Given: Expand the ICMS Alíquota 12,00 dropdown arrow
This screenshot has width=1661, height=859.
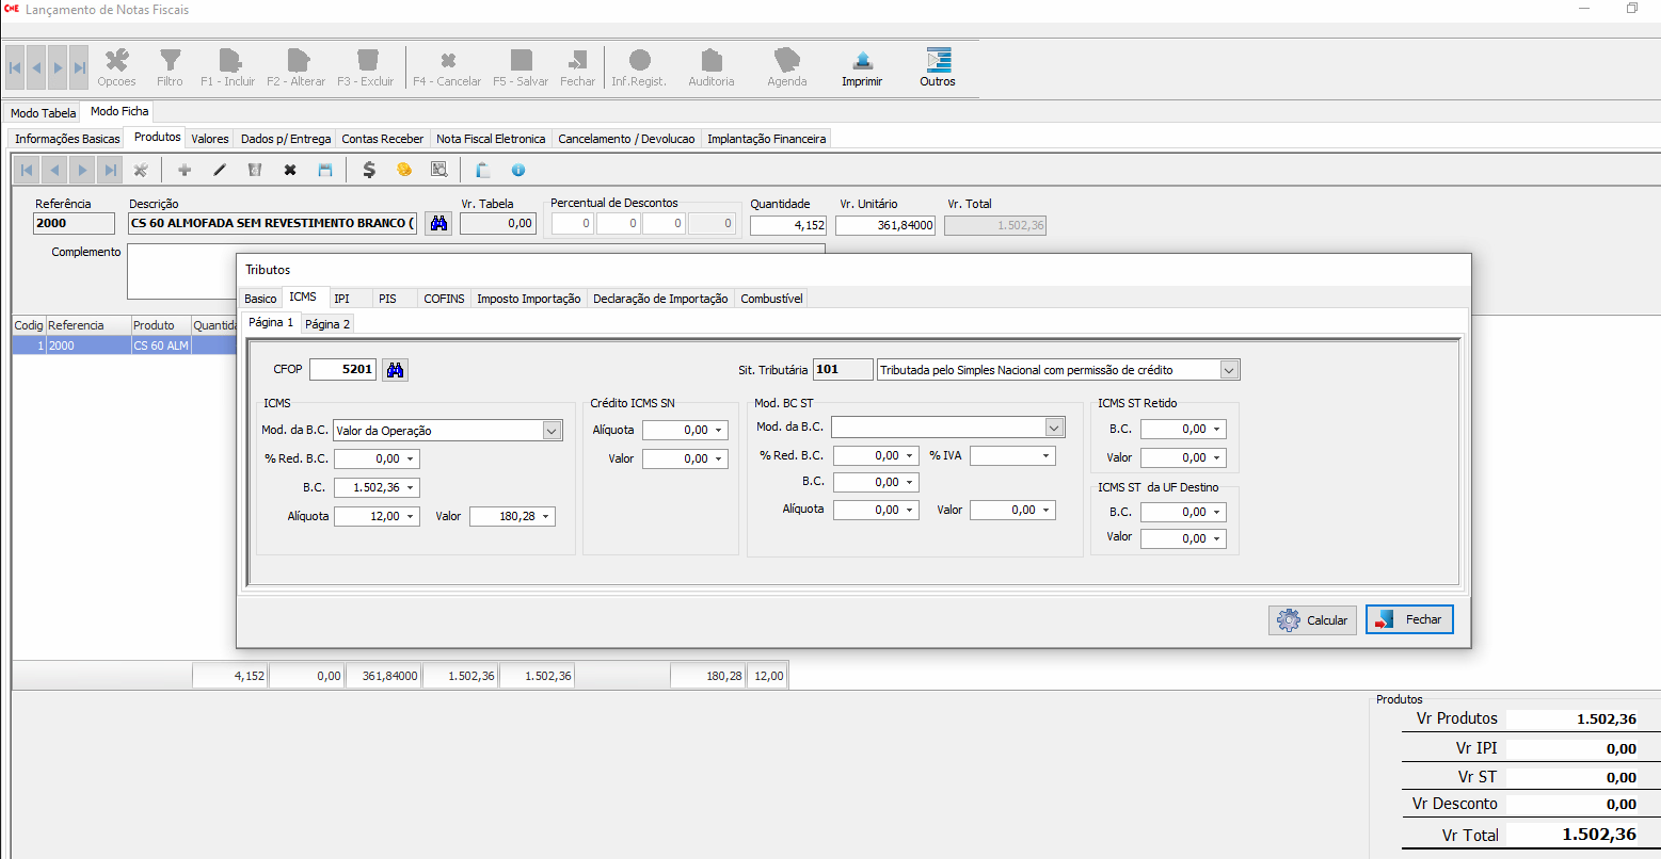Looking at the screenshot, I should 410,517.
